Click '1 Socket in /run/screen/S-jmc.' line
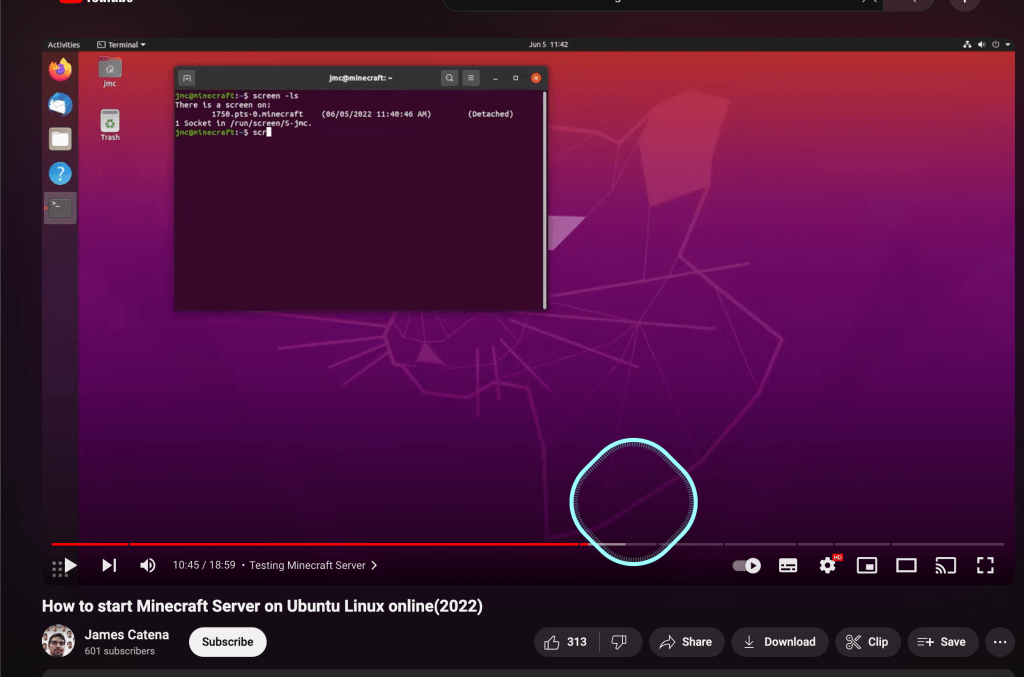1024x677 pixels. [244, 123]
